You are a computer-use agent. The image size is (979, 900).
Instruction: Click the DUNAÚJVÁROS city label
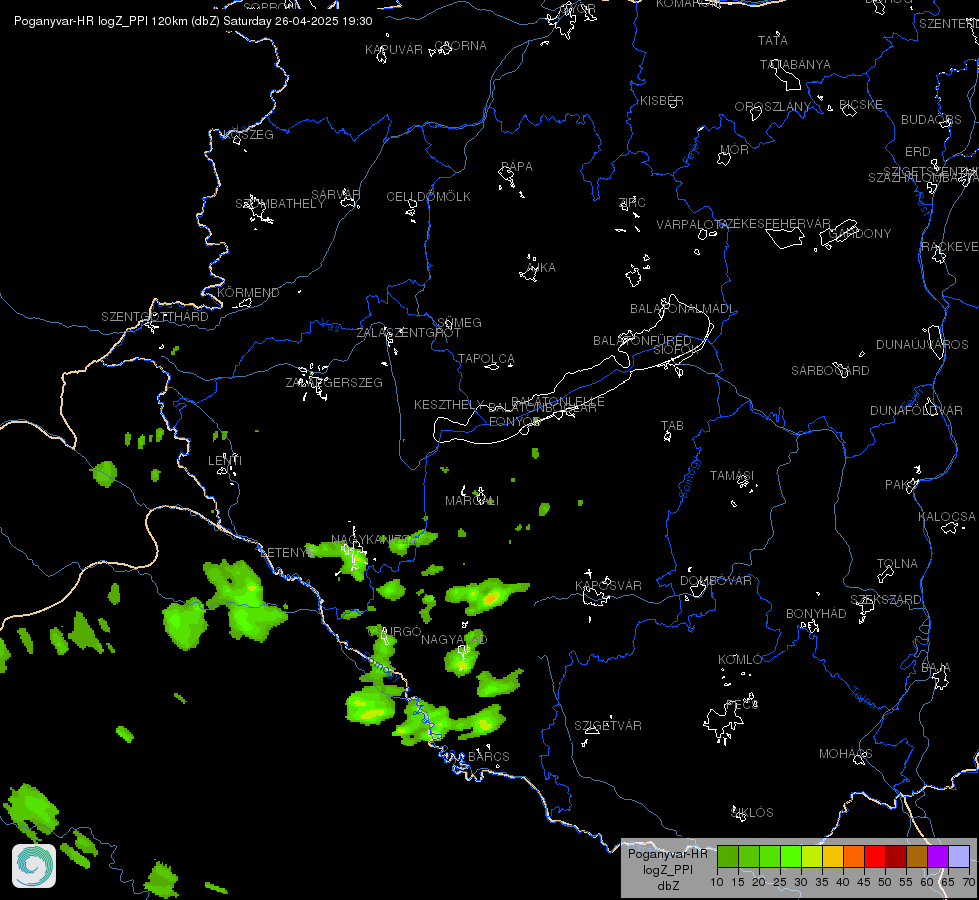click(x=922, y=344)
